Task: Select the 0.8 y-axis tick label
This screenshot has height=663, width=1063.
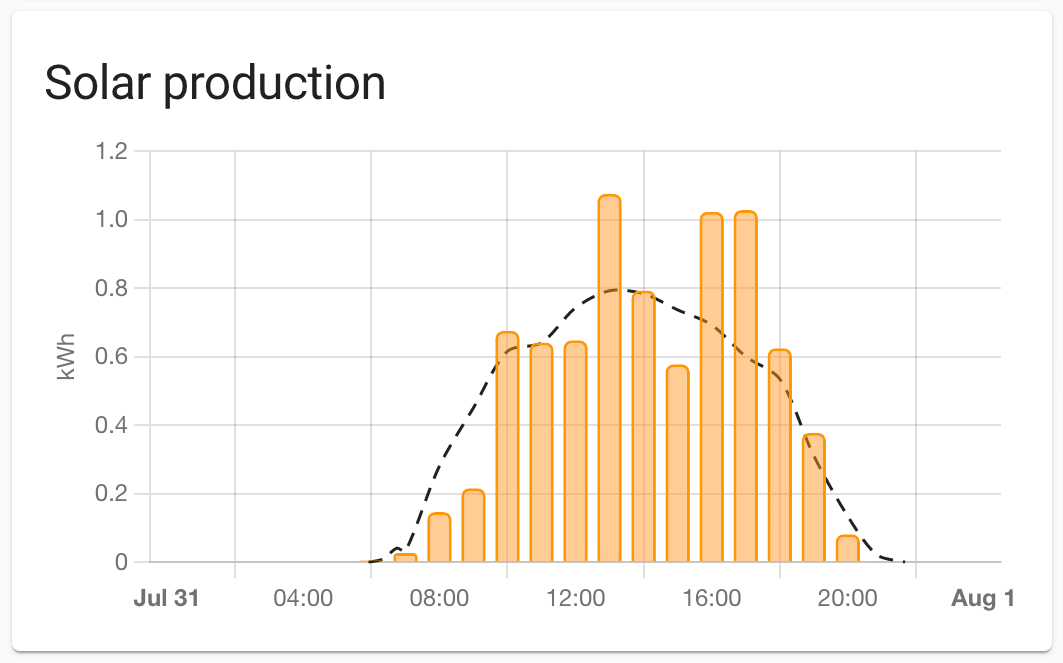Action: point(111,289)
